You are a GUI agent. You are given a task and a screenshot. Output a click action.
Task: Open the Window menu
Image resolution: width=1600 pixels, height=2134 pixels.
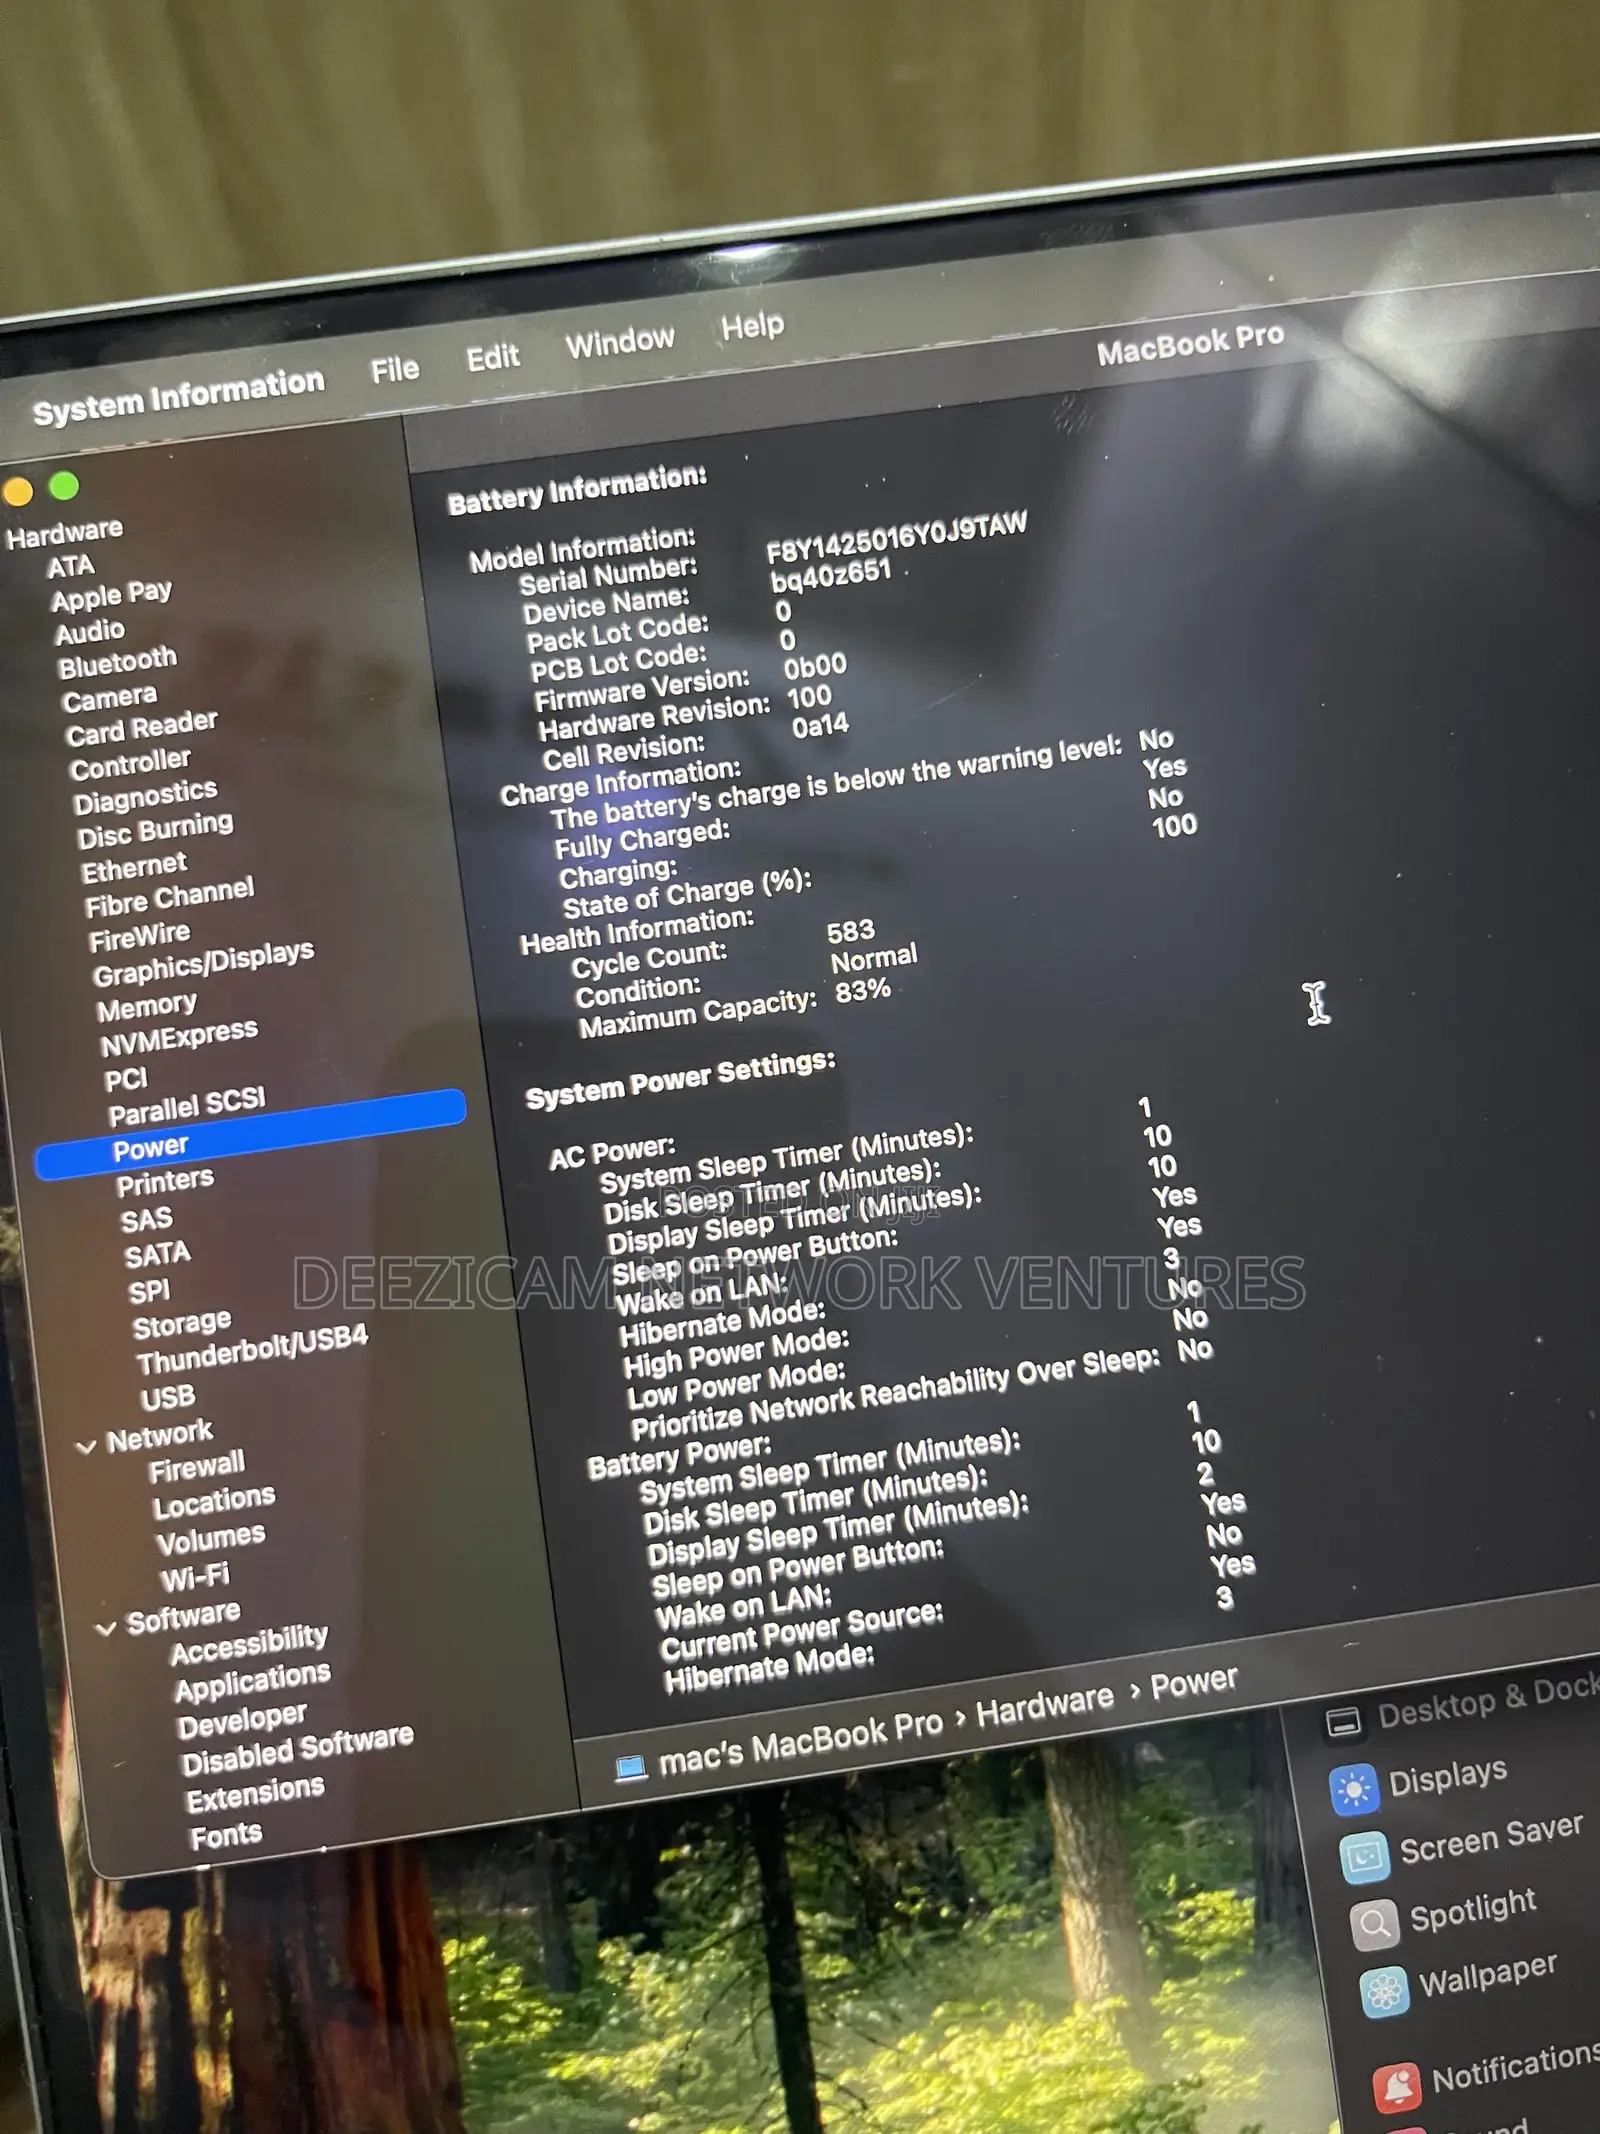tap(620, 341)
